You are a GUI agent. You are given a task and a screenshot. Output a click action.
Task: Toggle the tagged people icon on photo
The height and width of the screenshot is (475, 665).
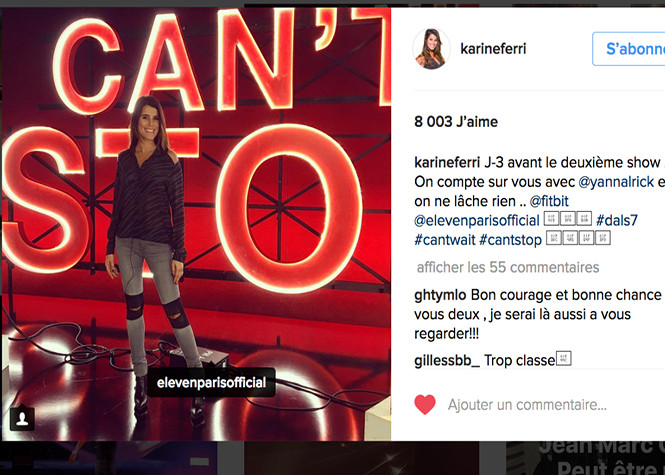22,419
